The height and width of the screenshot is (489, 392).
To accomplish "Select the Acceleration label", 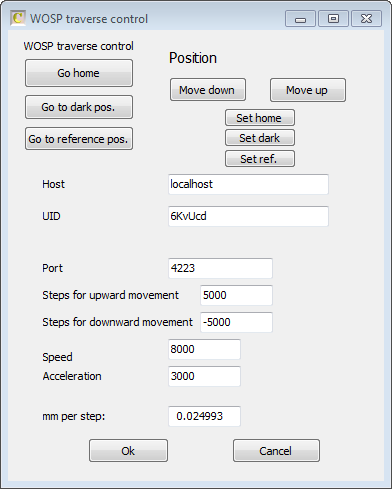I will [72, 376].
